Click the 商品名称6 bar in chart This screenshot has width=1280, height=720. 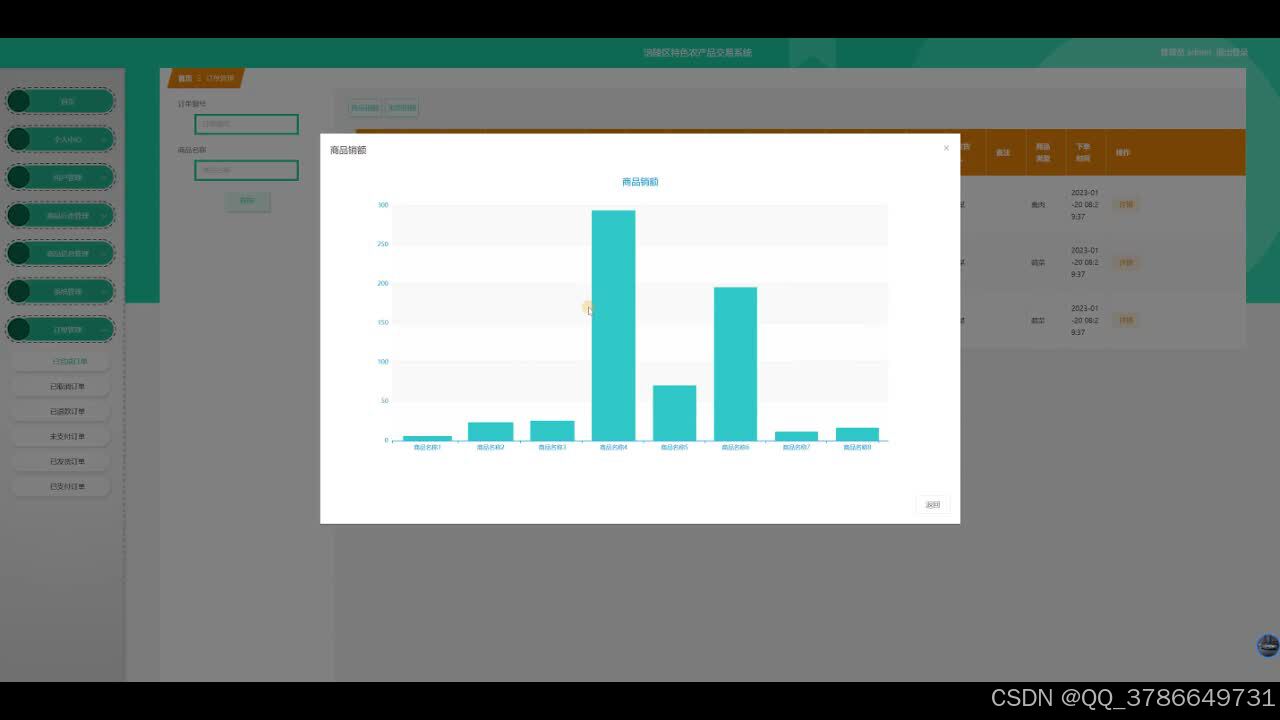pos(735,364)
